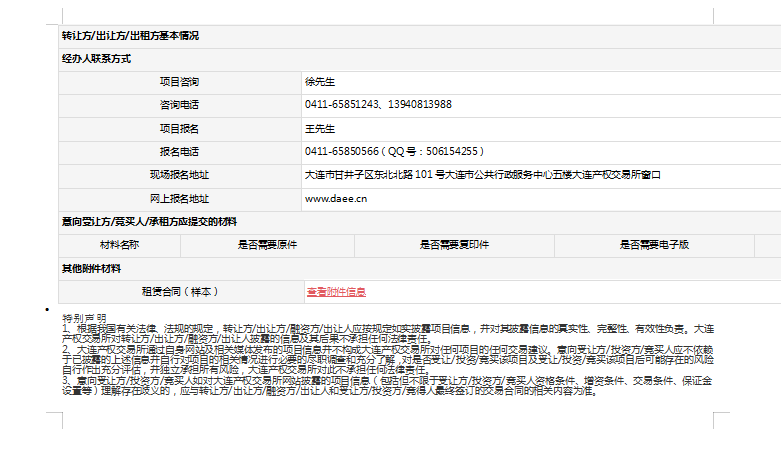781x450 pixels.
Task: Select the contact name 徐先生
Action: click(x=320, y=81)
